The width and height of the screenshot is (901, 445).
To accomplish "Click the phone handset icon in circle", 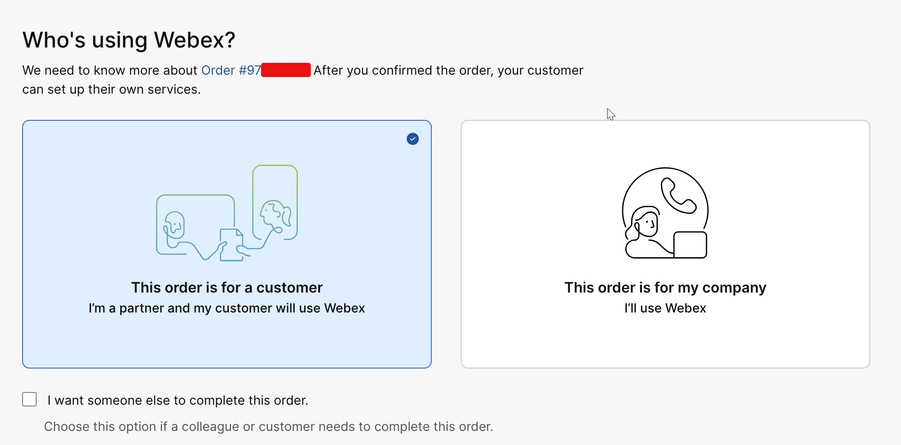I will click(x=678, y=195).
